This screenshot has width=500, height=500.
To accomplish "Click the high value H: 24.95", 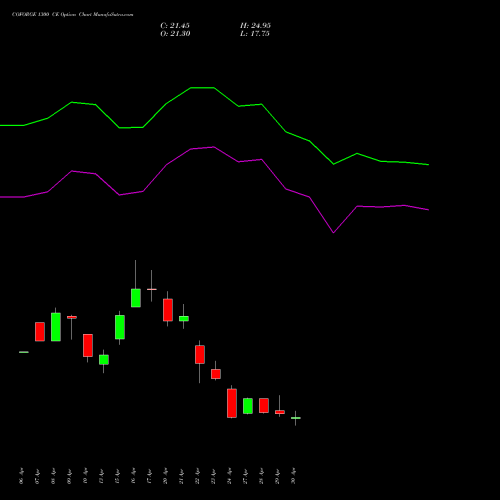I will tap(255, 26).
